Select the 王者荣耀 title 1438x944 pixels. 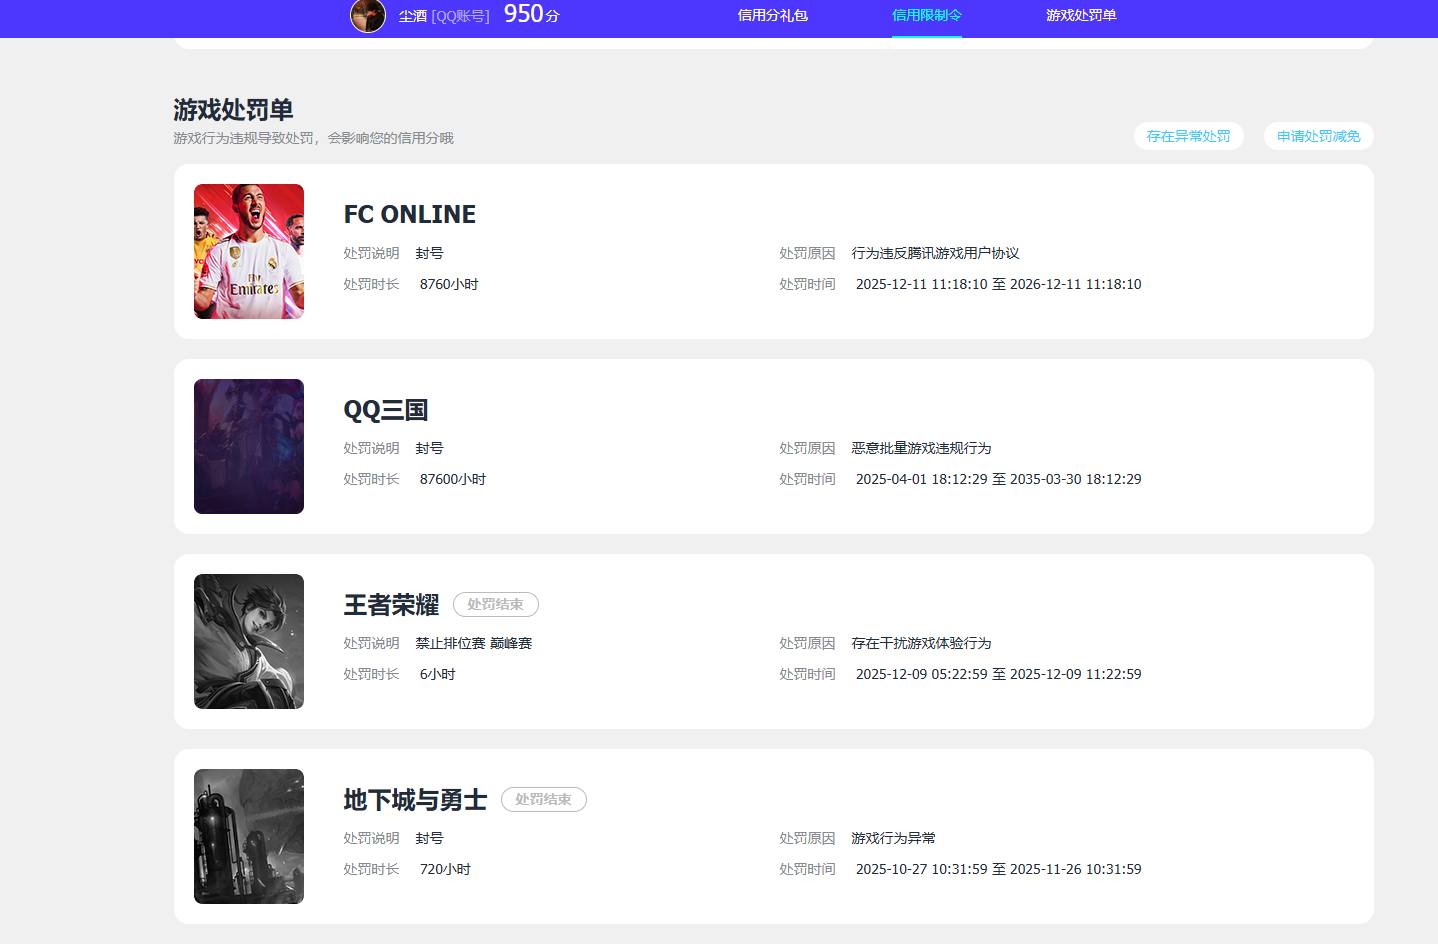pos(392,604)
